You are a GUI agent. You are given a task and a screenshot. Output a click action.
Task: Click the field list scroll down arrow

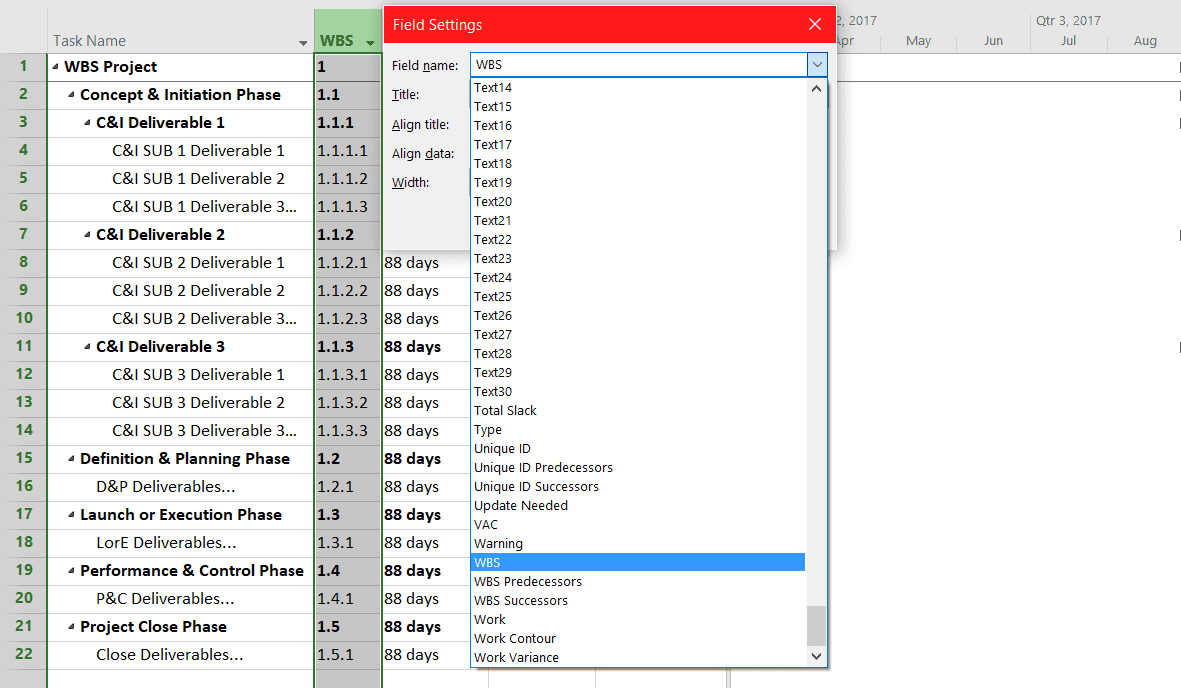coord(816,656)
